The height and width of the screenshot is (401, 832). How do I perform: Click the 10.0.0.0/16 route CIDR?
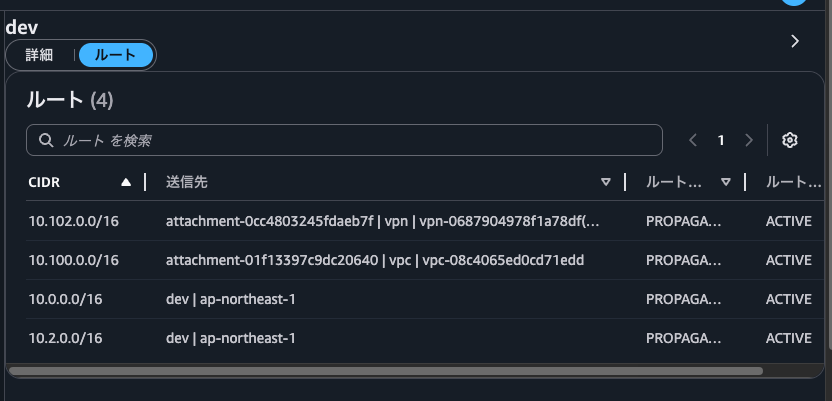click(66, 299)
